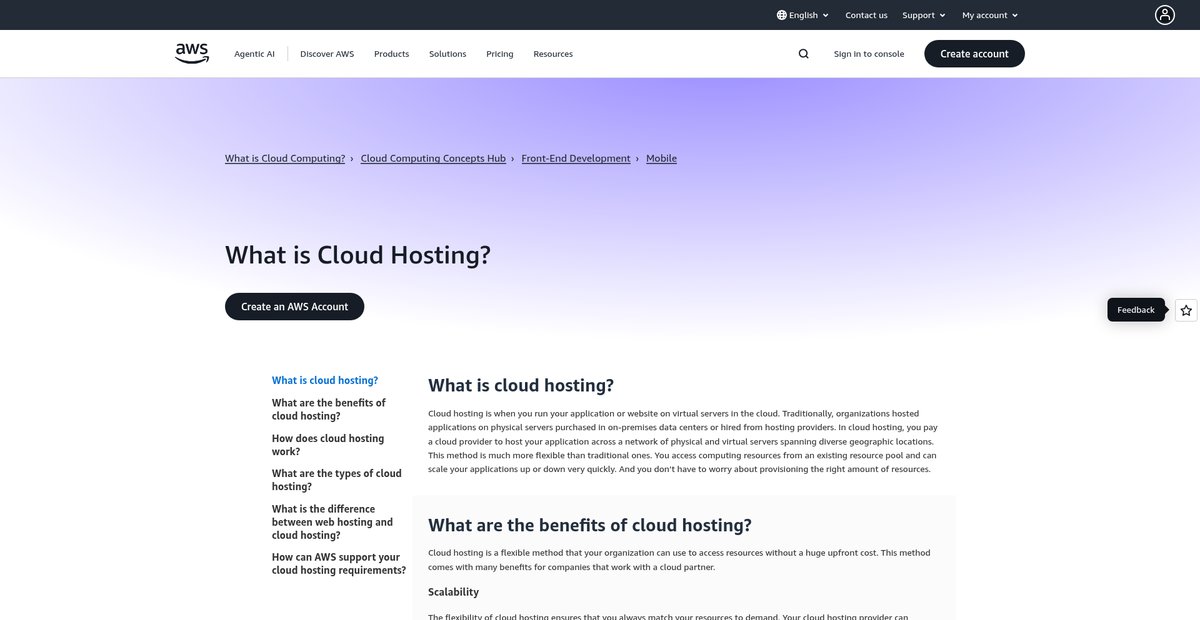Image resolution: width=1200 pixels, height=620 pixels.
Task: Click the globe language icon
Action: (782, 15)
